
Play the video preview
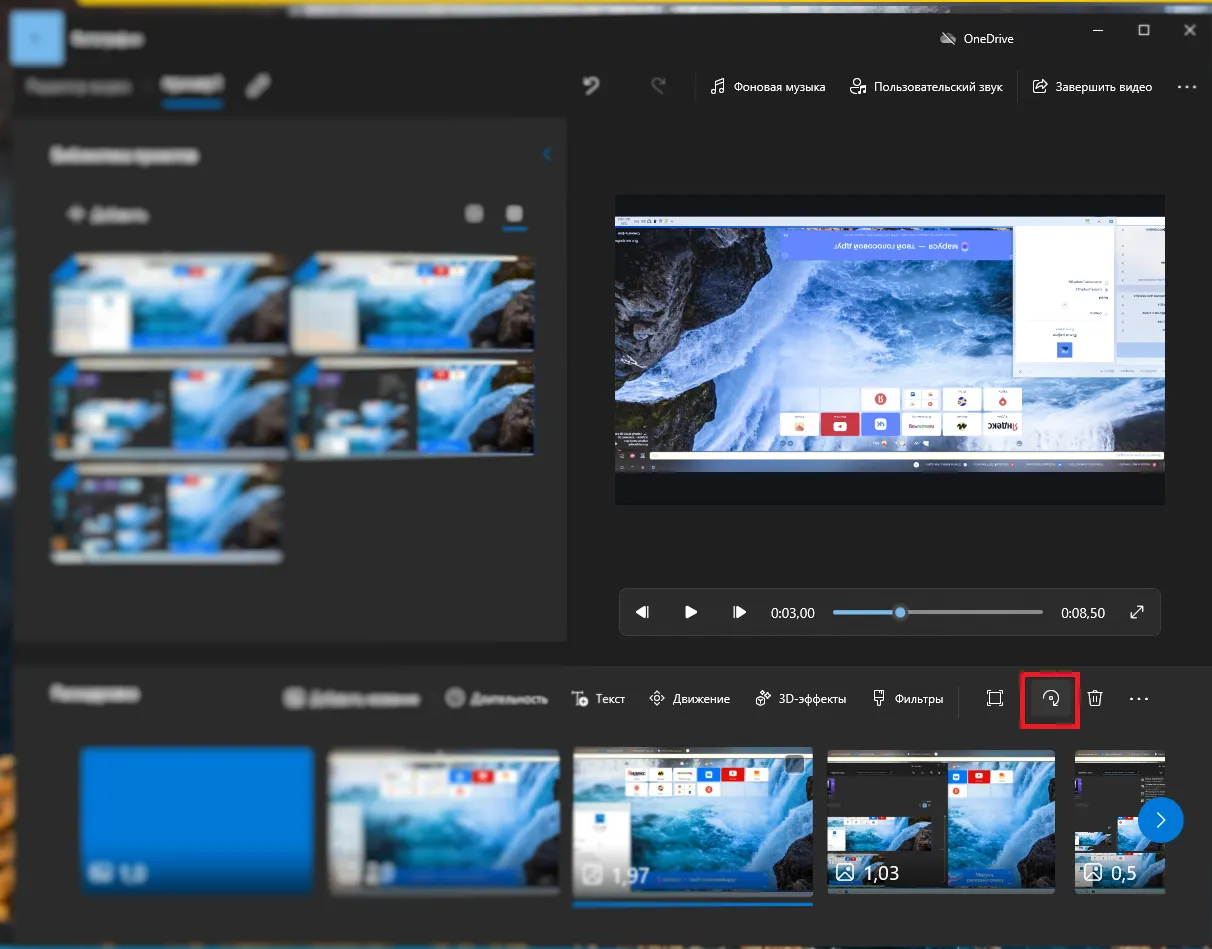(691, 612)
